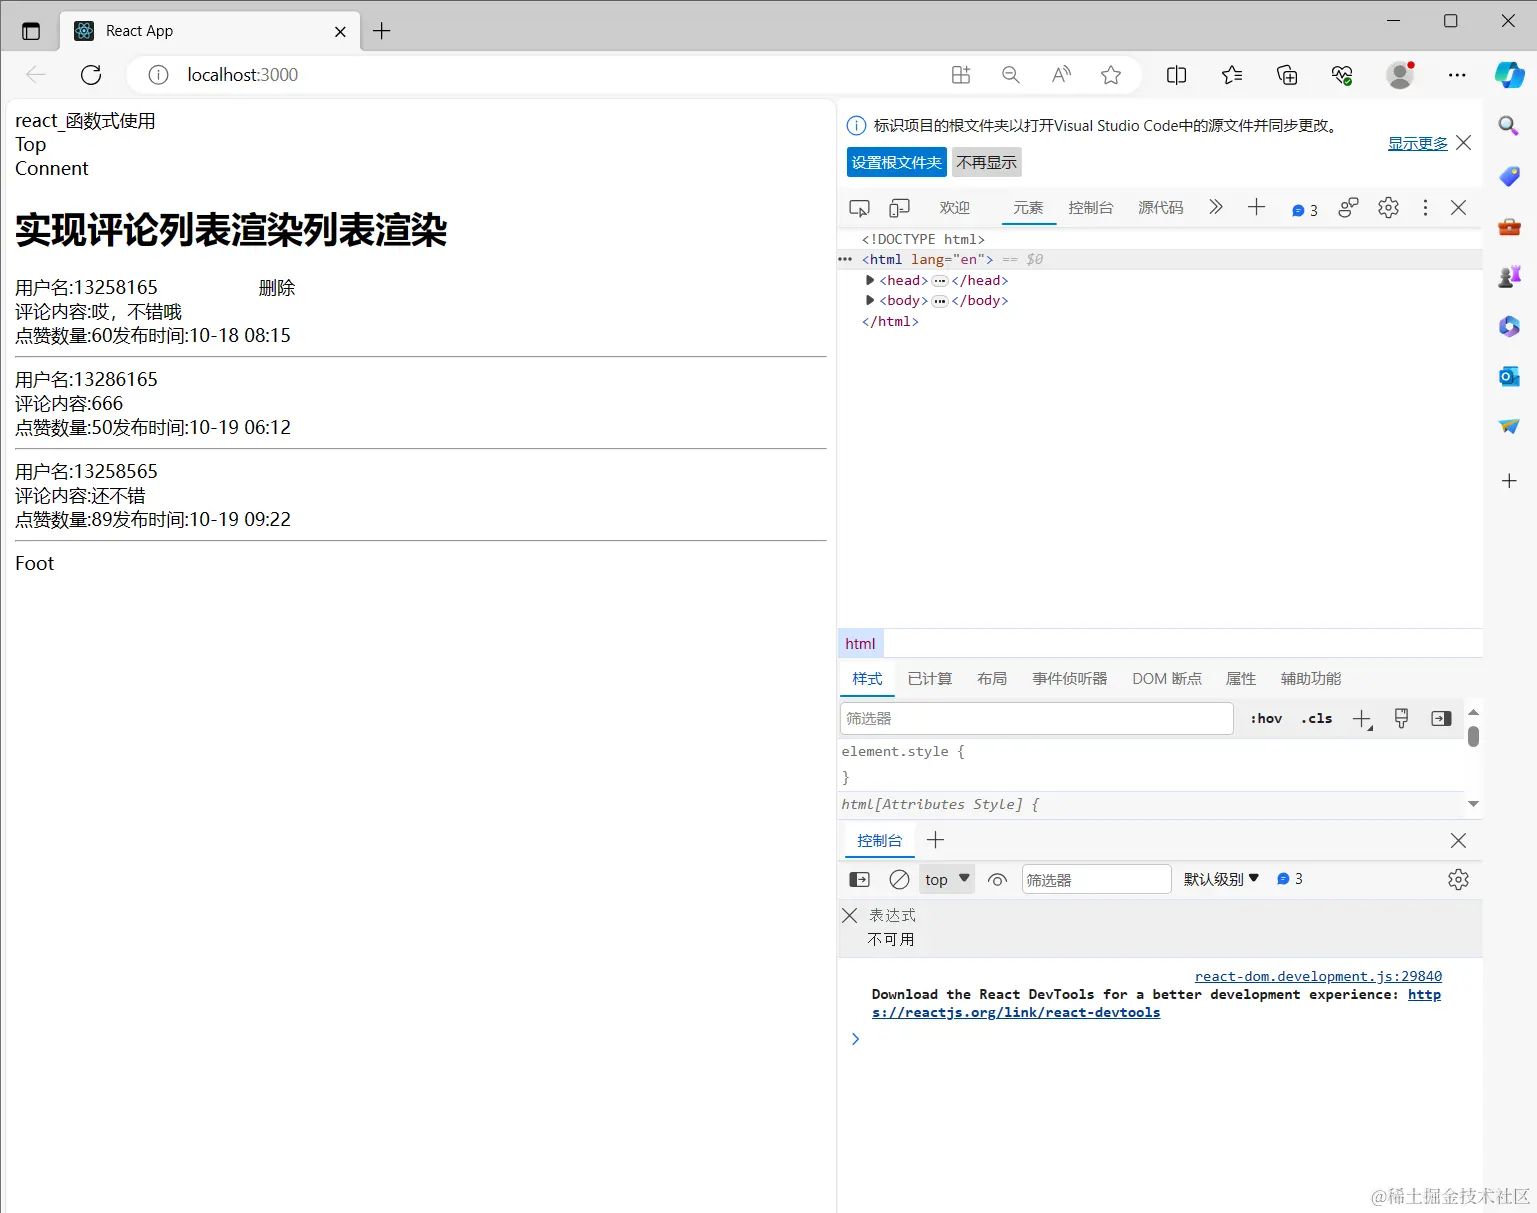Select the html lang element row

pyautogui.click(x=1160, y=259)
